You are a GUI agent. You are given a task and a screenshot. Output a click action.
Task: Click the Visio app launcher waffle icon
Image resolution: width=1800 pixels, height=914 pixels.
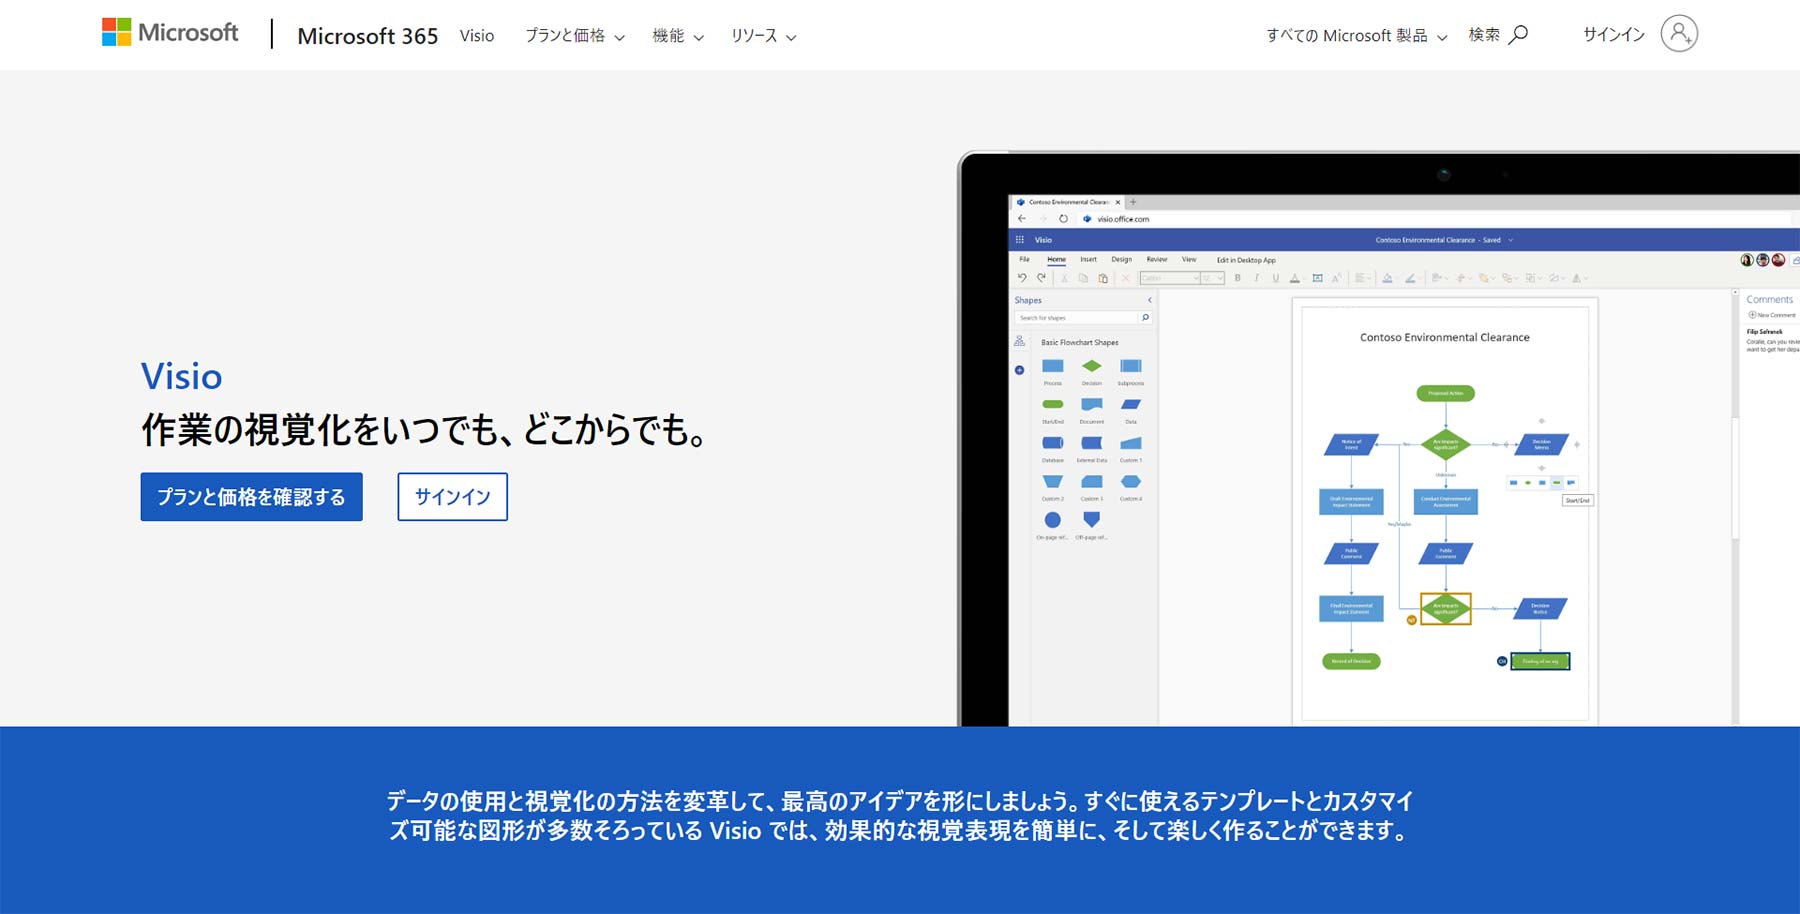coord(1020,240)
